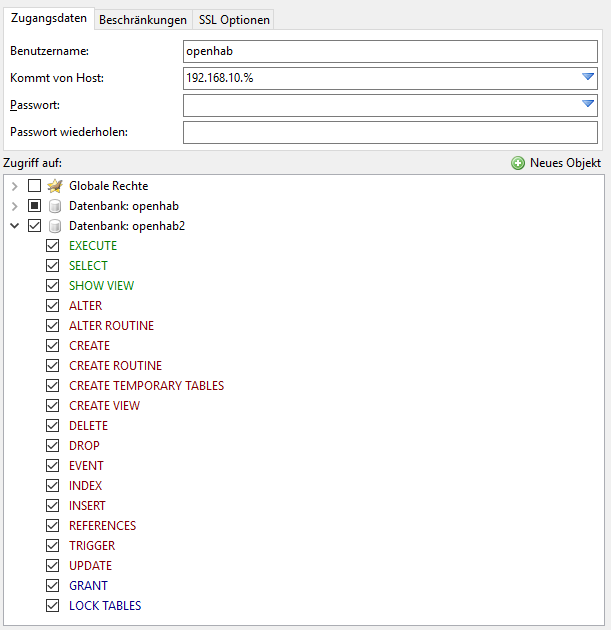The width and height of the screenshot is (611, 630).
Task: Click the database icon for openhab2
Action: (55, 226)
